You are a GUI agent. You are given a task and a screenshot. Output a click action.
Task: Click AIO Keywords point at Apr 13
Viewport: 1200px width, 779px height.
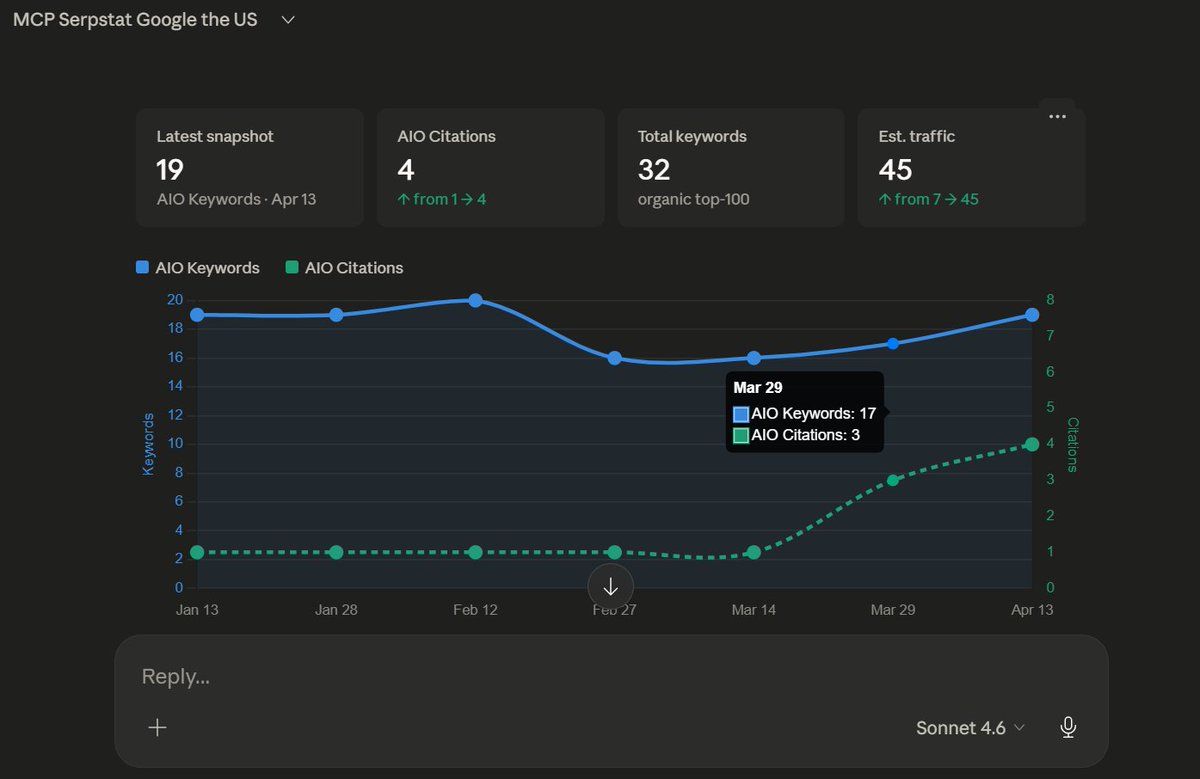tap(1032, 315)
